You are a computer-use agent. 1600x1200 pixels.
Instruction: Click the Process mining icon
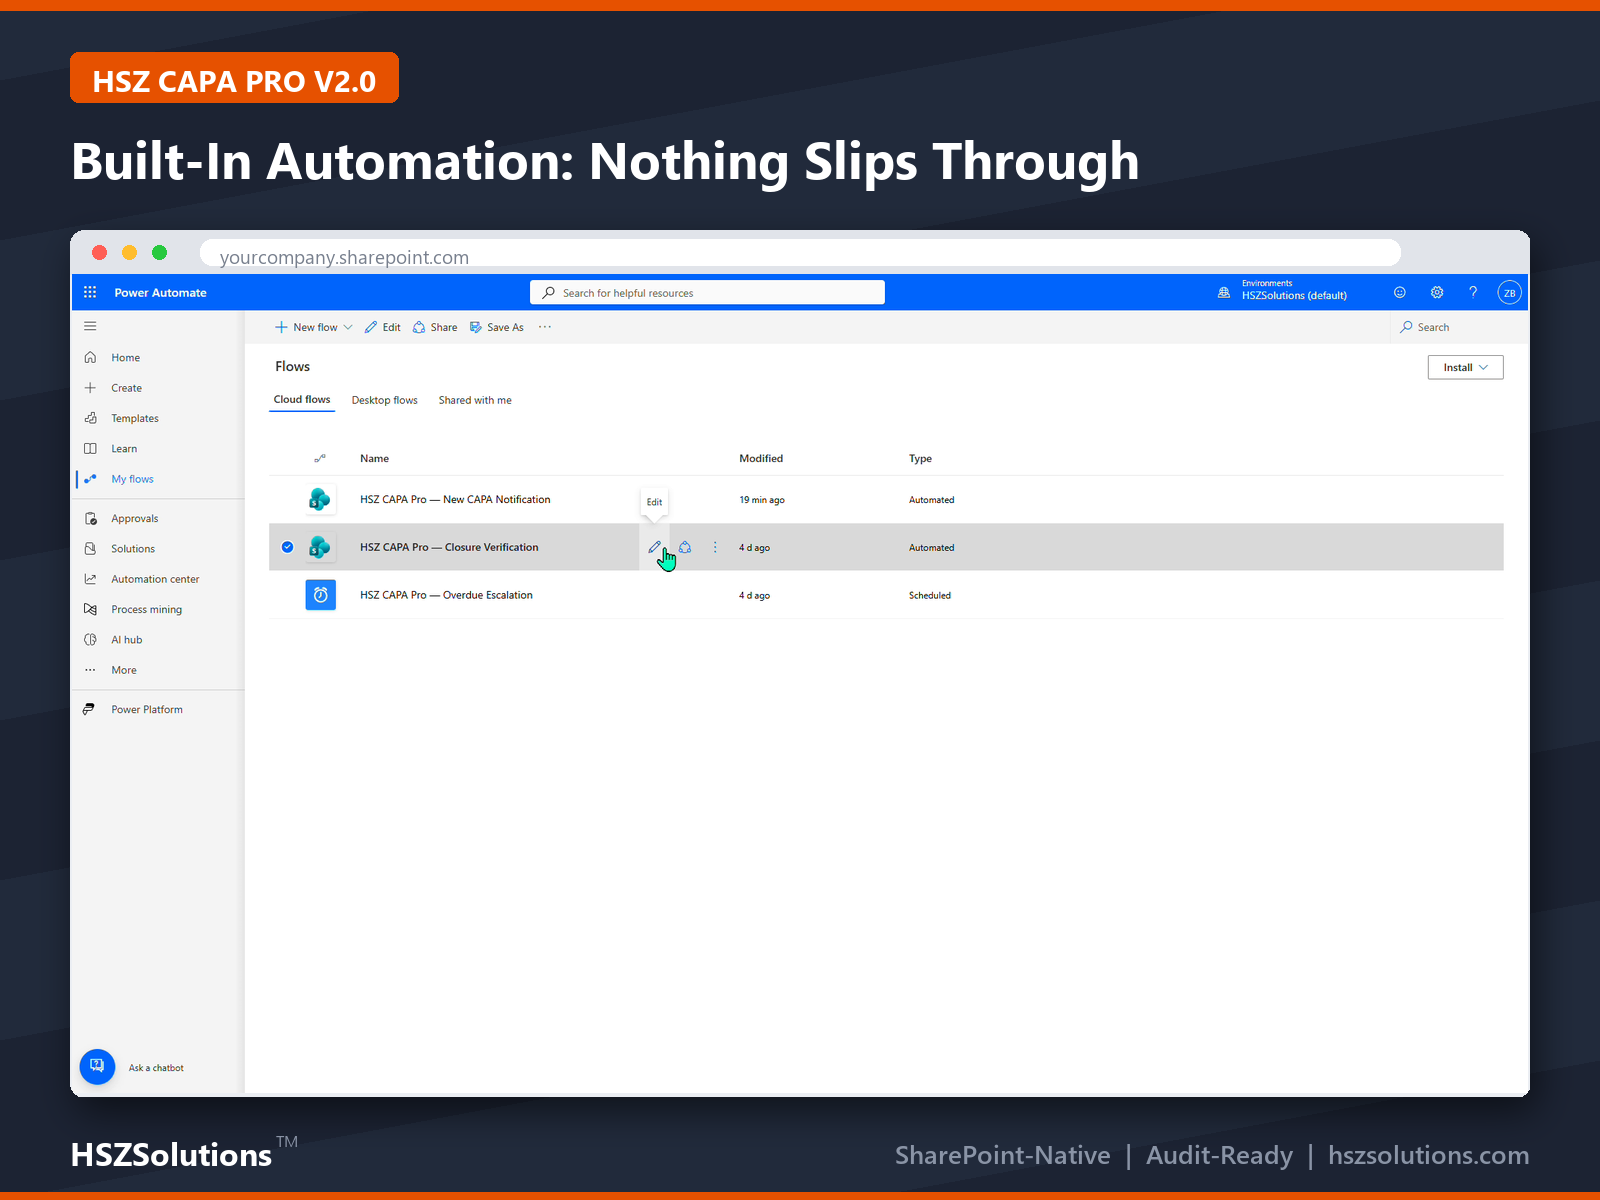click(x=90, y=609)
